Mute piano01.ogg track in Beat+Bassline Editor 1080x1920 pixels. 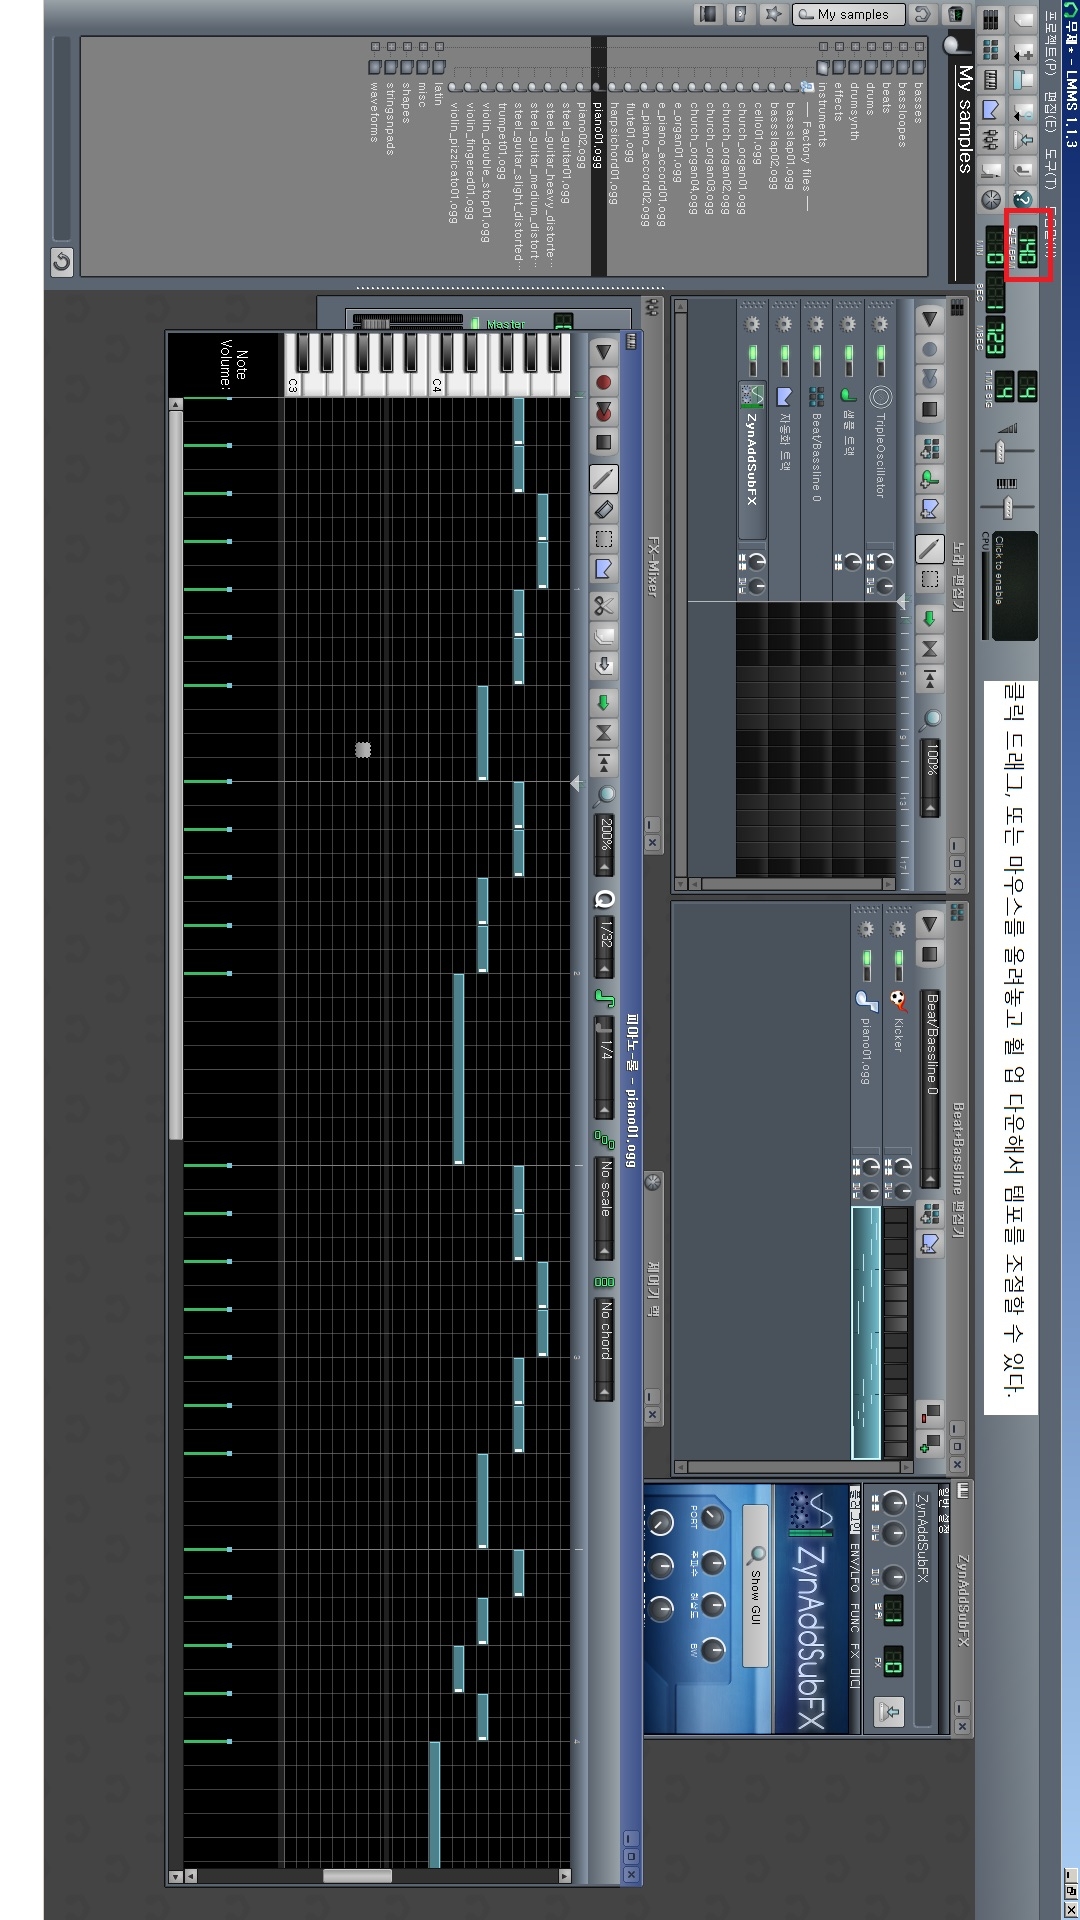(x=867, y=957)
